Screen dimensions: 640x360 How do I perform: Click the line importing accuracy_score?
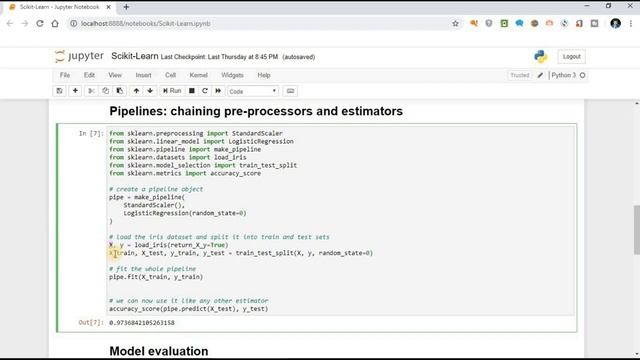pos(185,173)
